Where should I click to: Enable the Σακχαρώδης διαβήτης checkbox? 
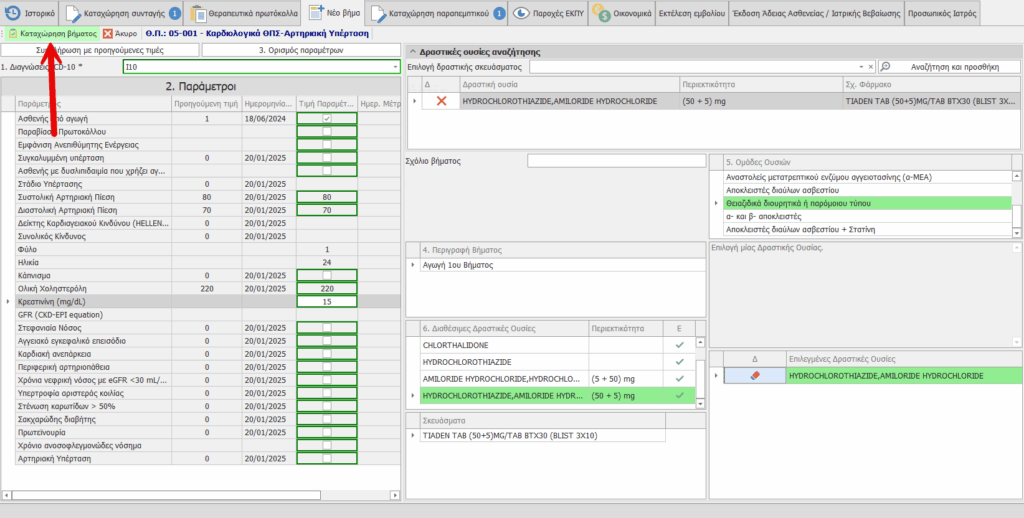(x=326, y=418)
